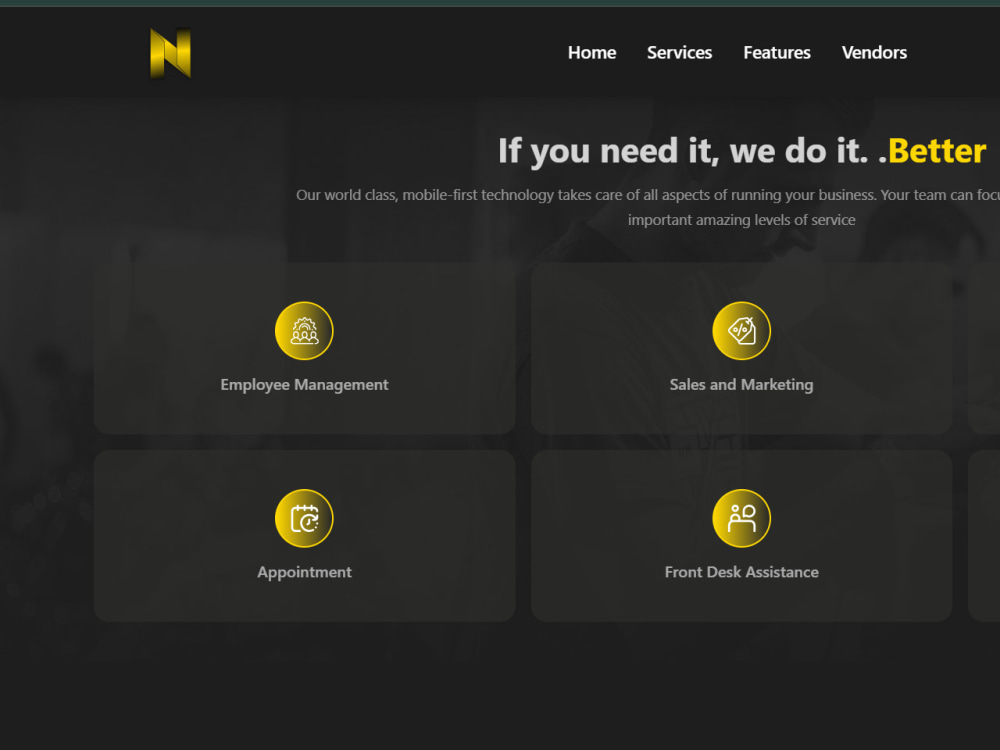Image resolution: width=1000 pixels, height=750 pixels.
Task: Open the Front Desk Assistance label
Action: [741, 572]
